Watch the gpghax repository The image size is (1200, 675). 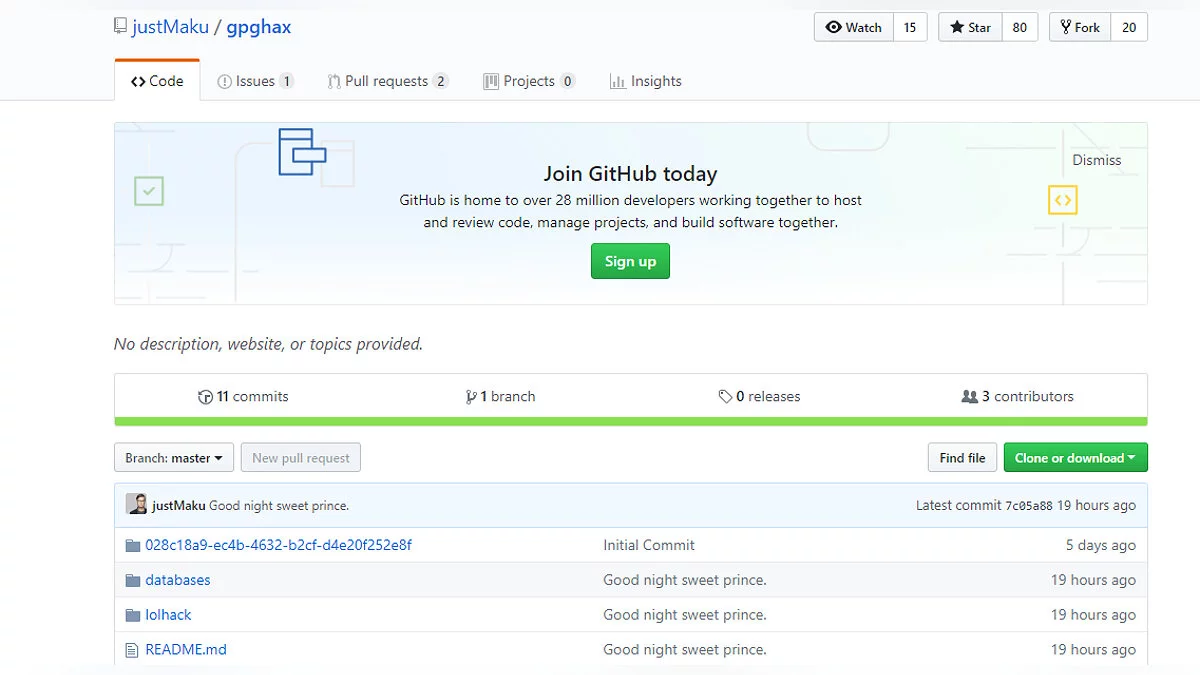click(x=854, y=27)
